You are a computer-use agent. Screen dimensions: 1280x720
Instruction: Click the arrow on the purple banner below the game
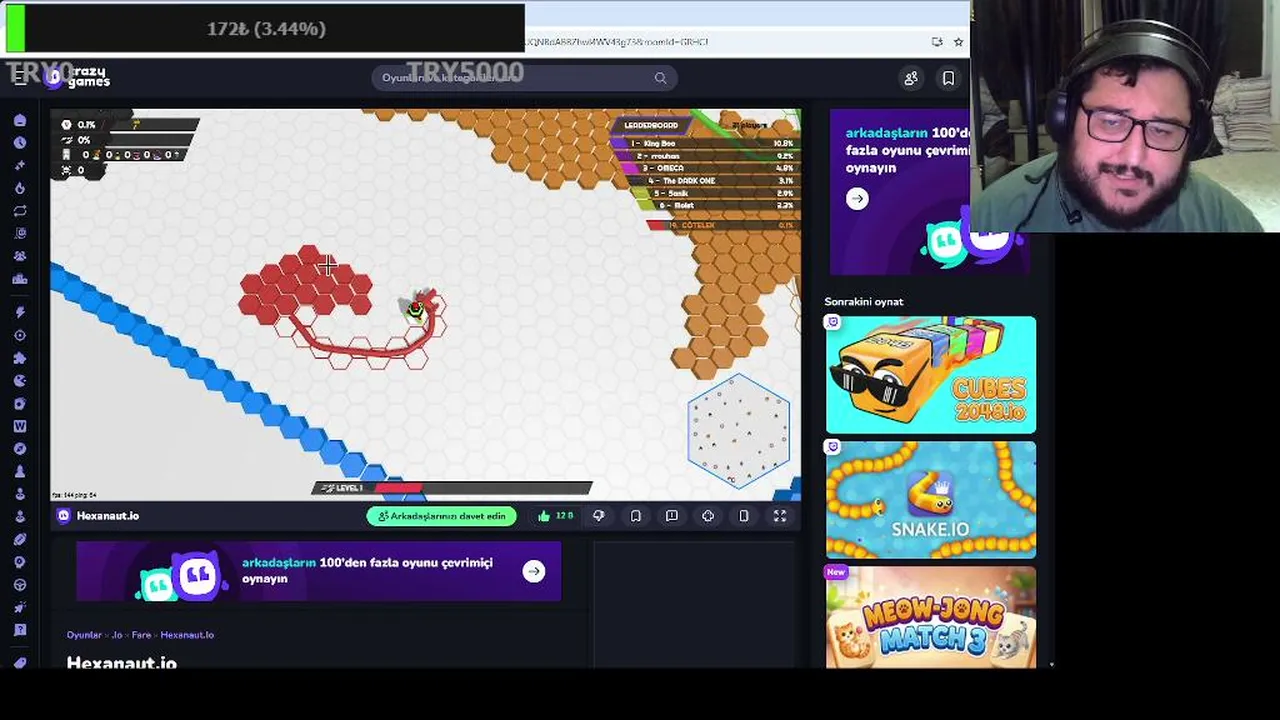click(x=534, y=571)
